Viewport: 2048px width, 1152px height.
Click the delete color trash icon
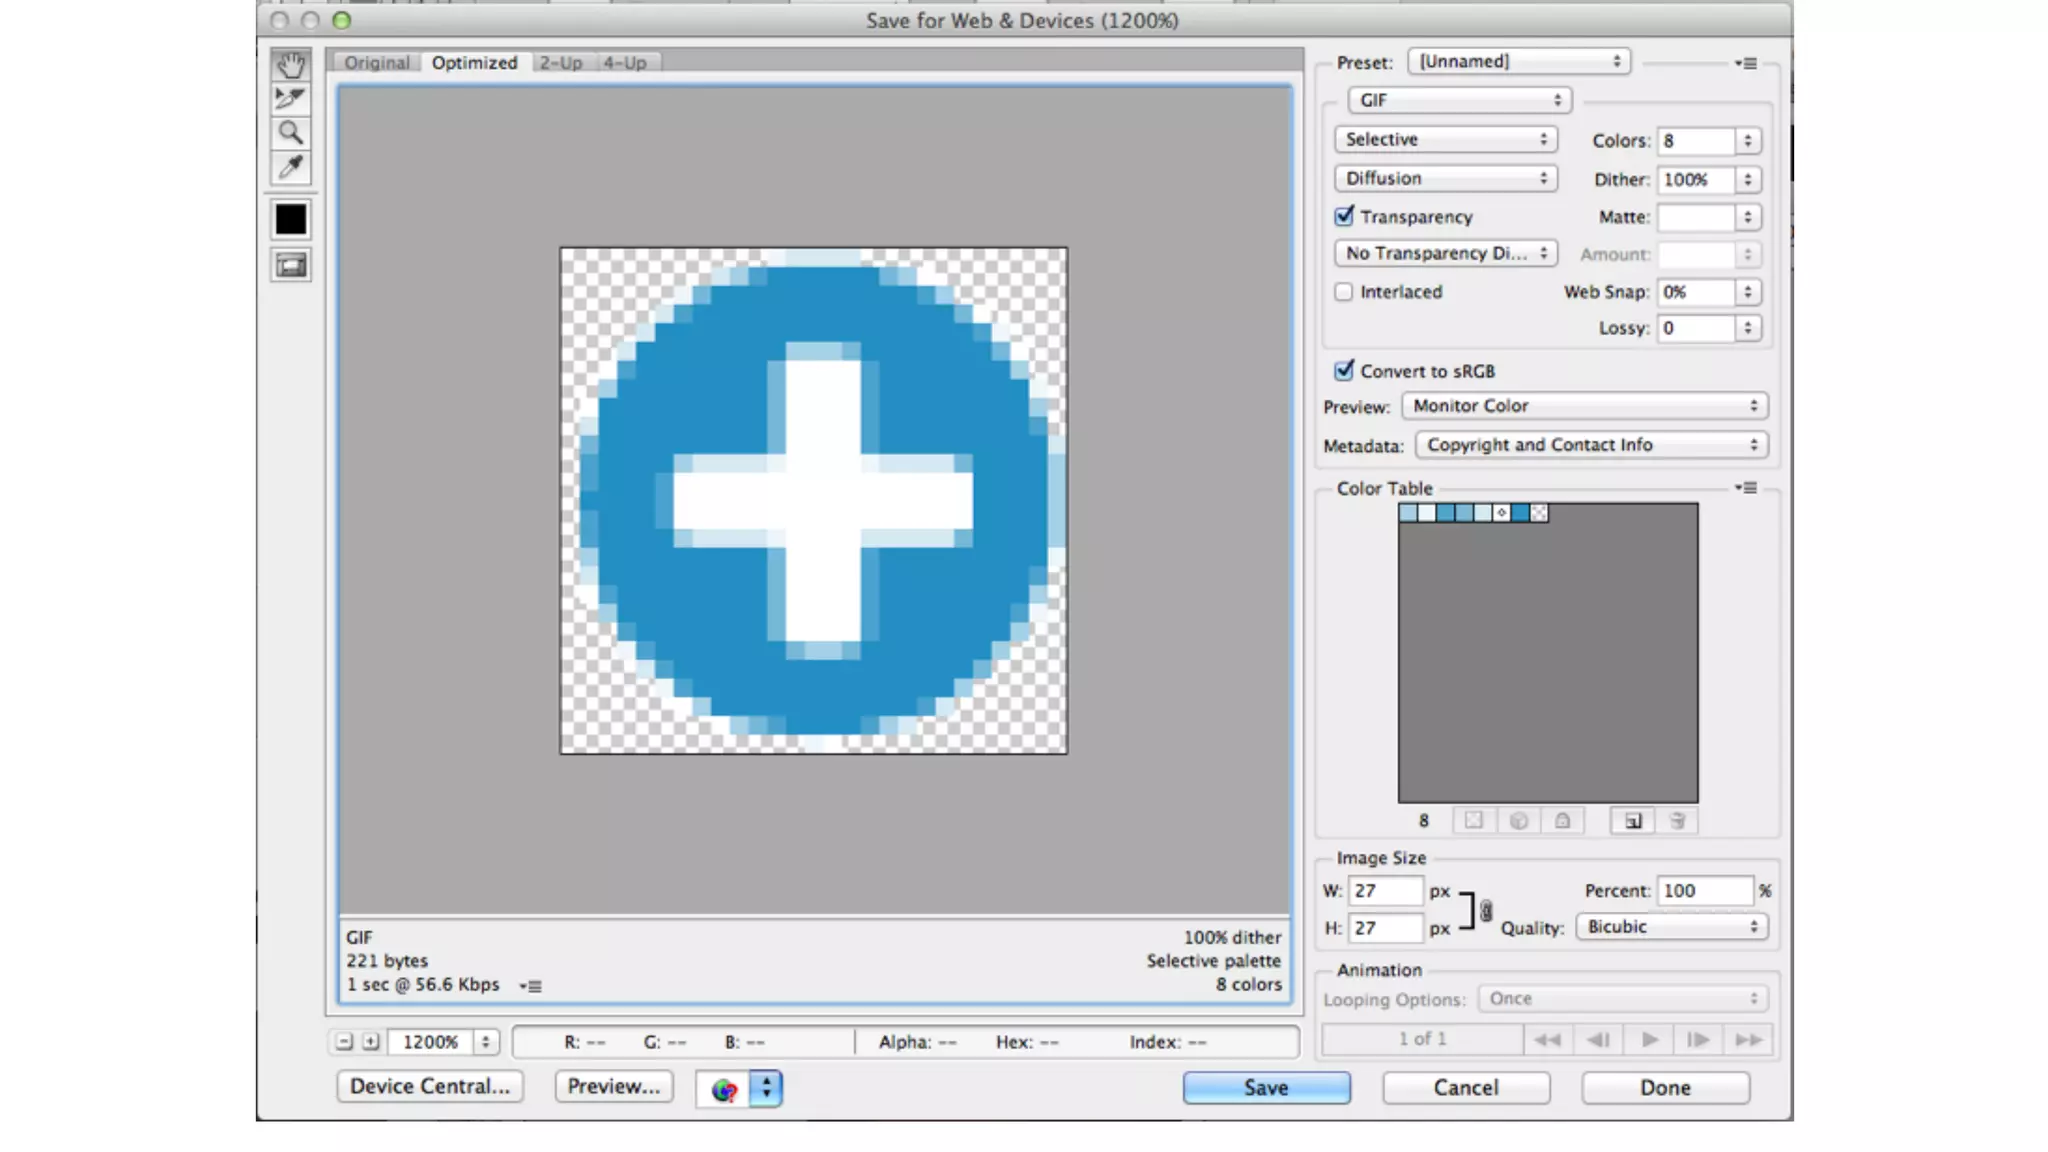click(x=1677, y=821)
